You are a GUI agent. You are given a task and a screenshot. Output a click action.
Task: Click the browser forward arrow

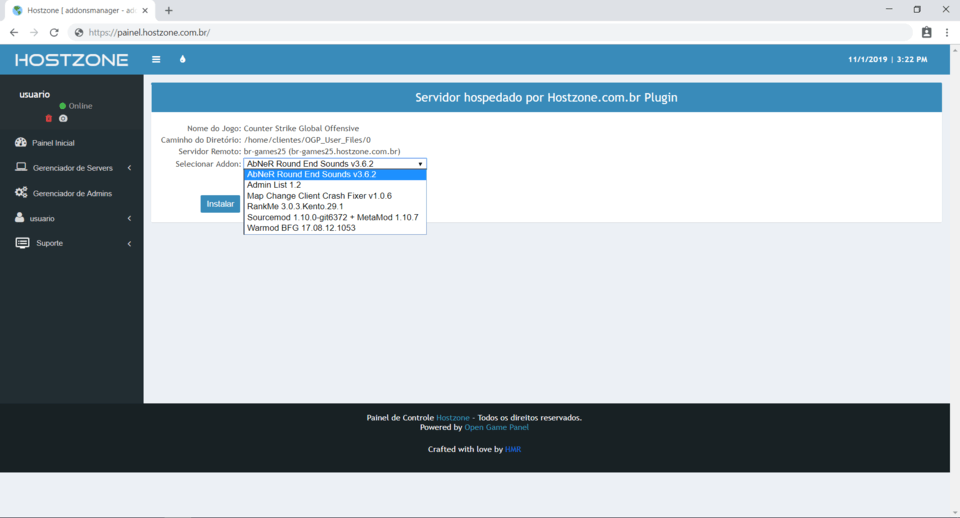tap(34, 32)
